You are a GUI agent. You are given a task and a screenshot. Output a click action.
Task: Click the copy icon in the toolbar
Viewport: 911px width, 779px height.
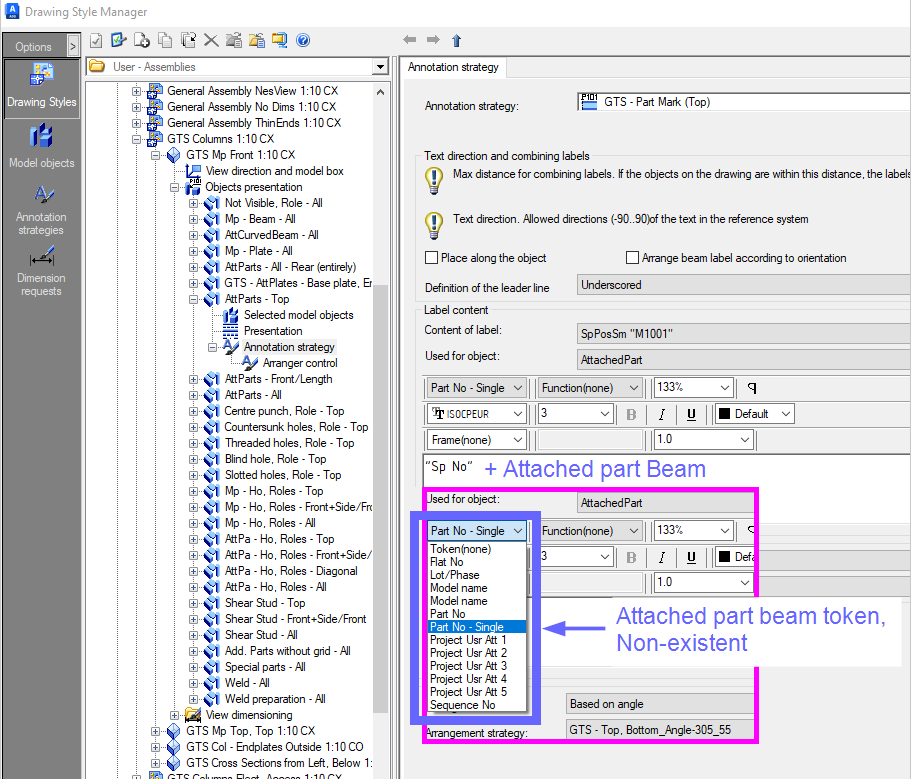[165, 40]
